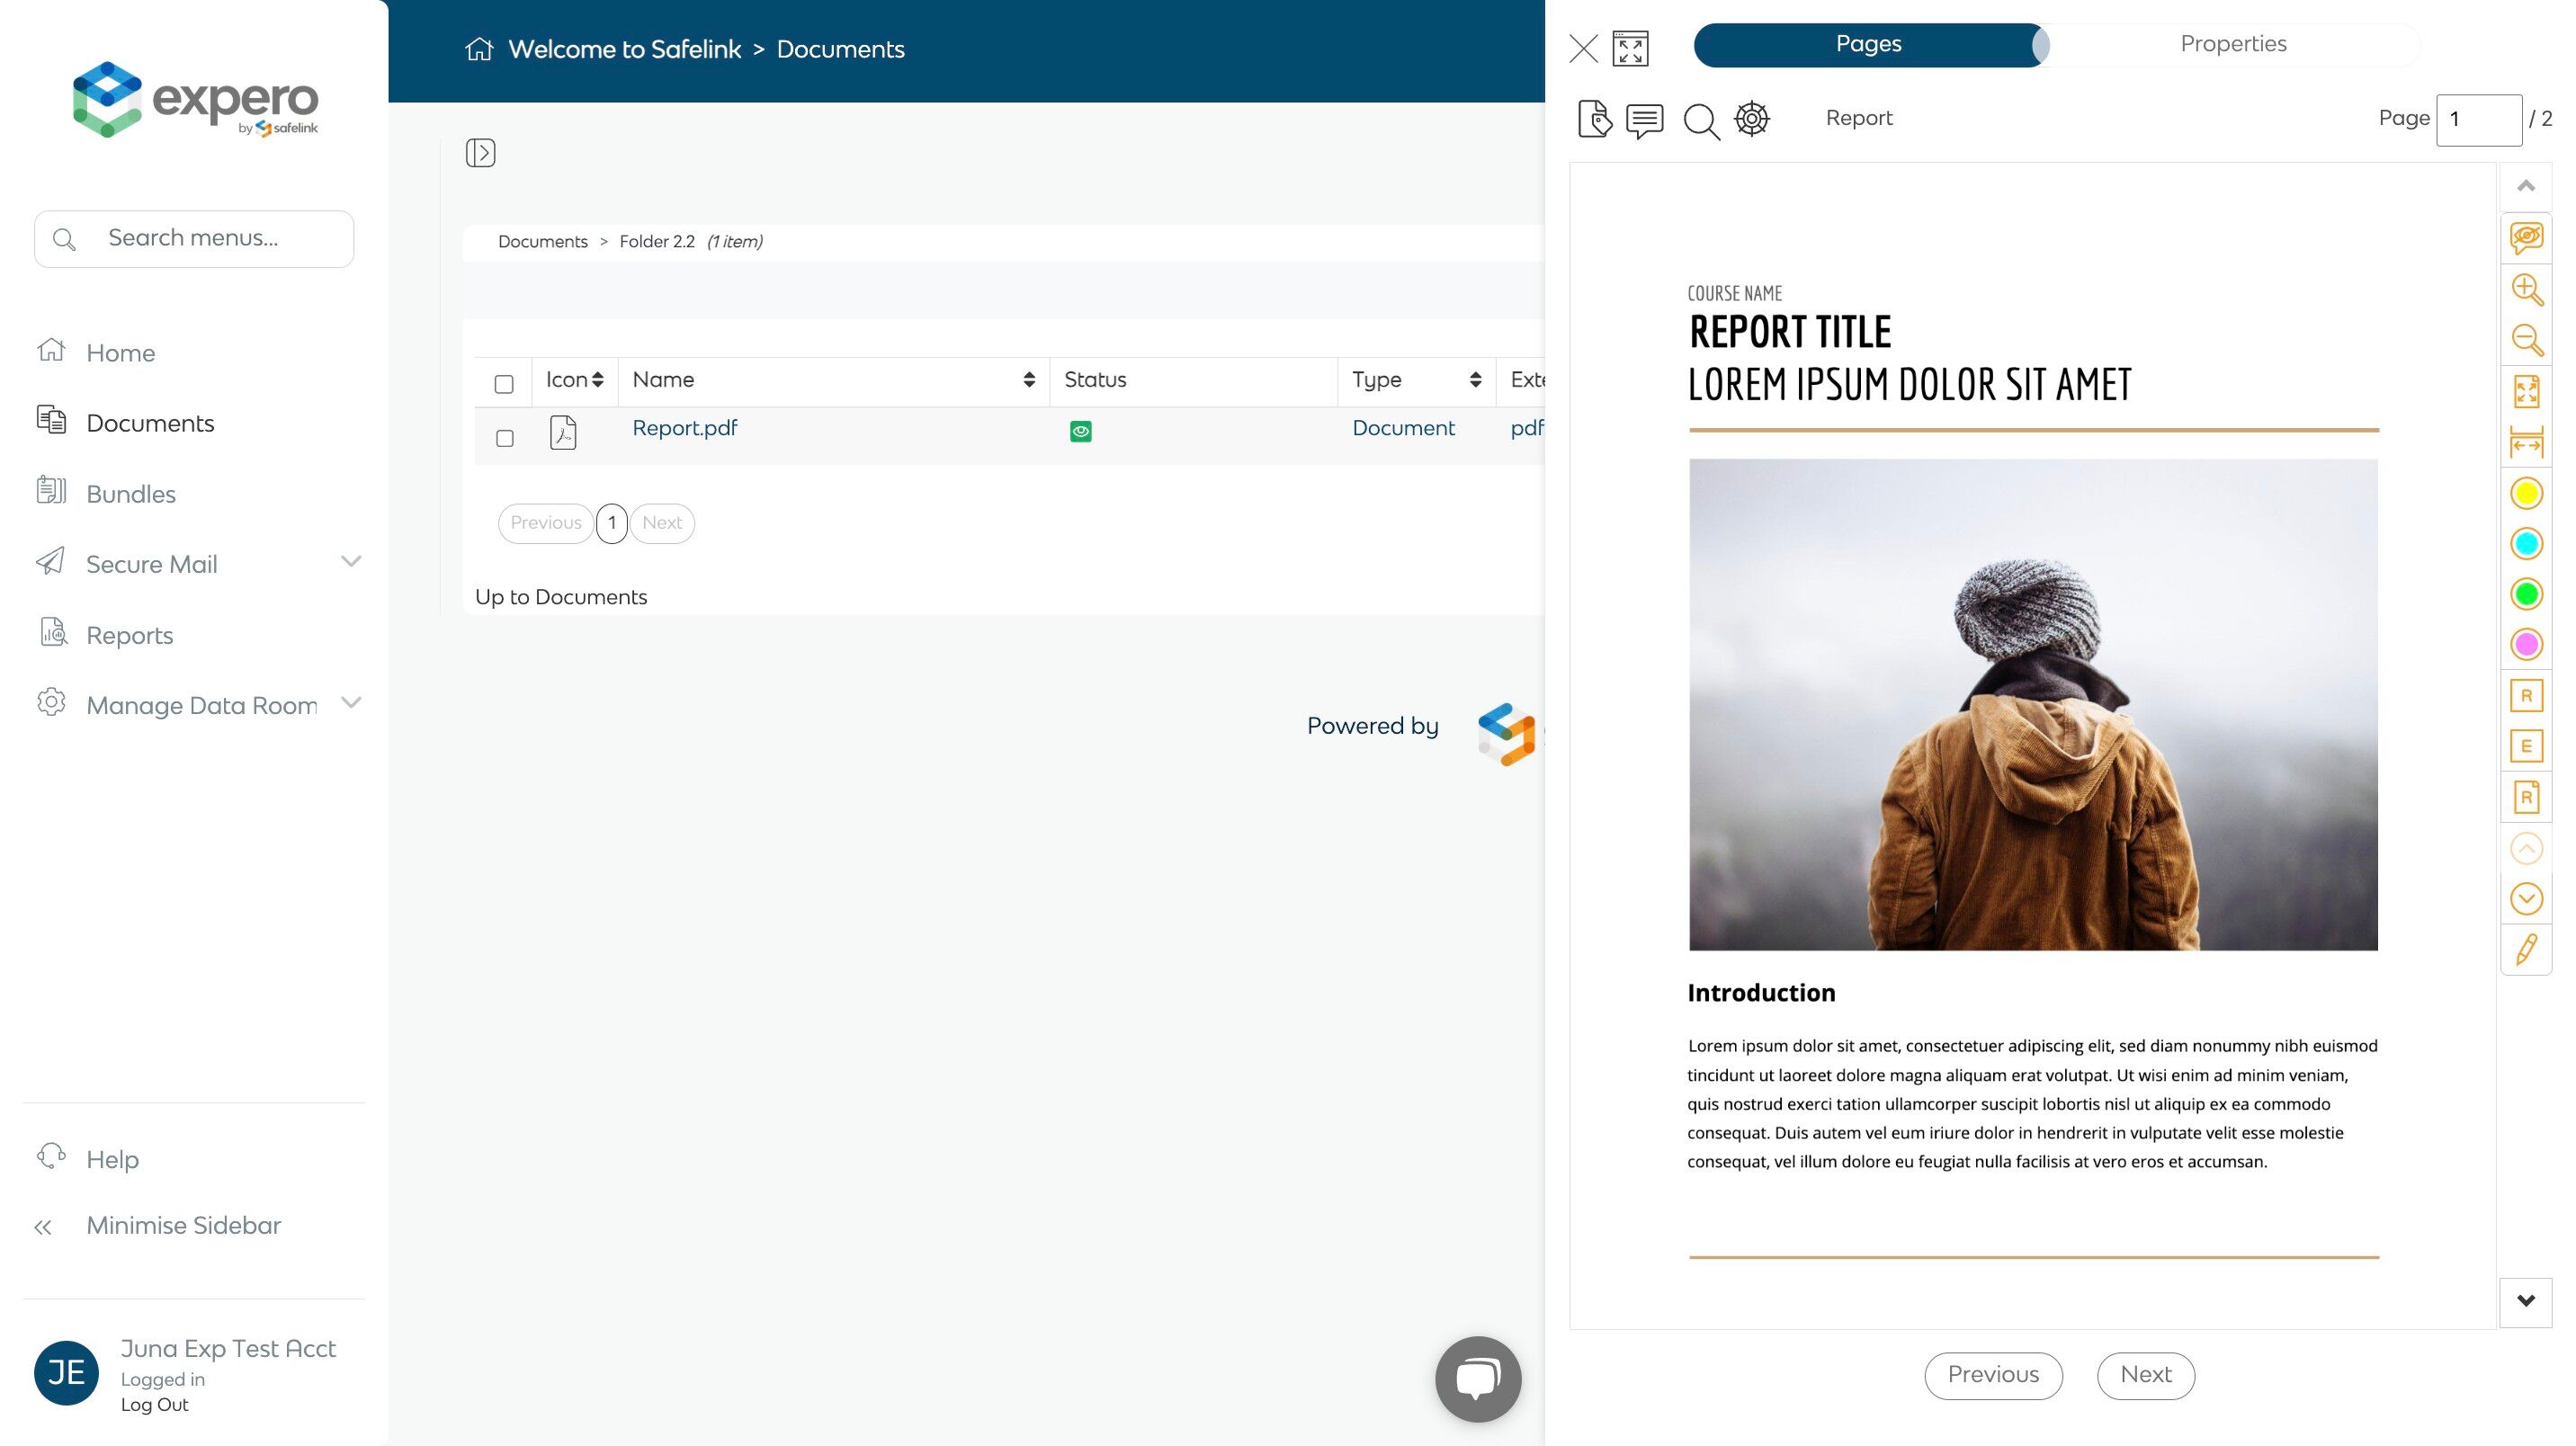Viewport: 2576px width, 1446px height.
Task: Expand Manage Data Room submenu
Action: tap(351, 703)
